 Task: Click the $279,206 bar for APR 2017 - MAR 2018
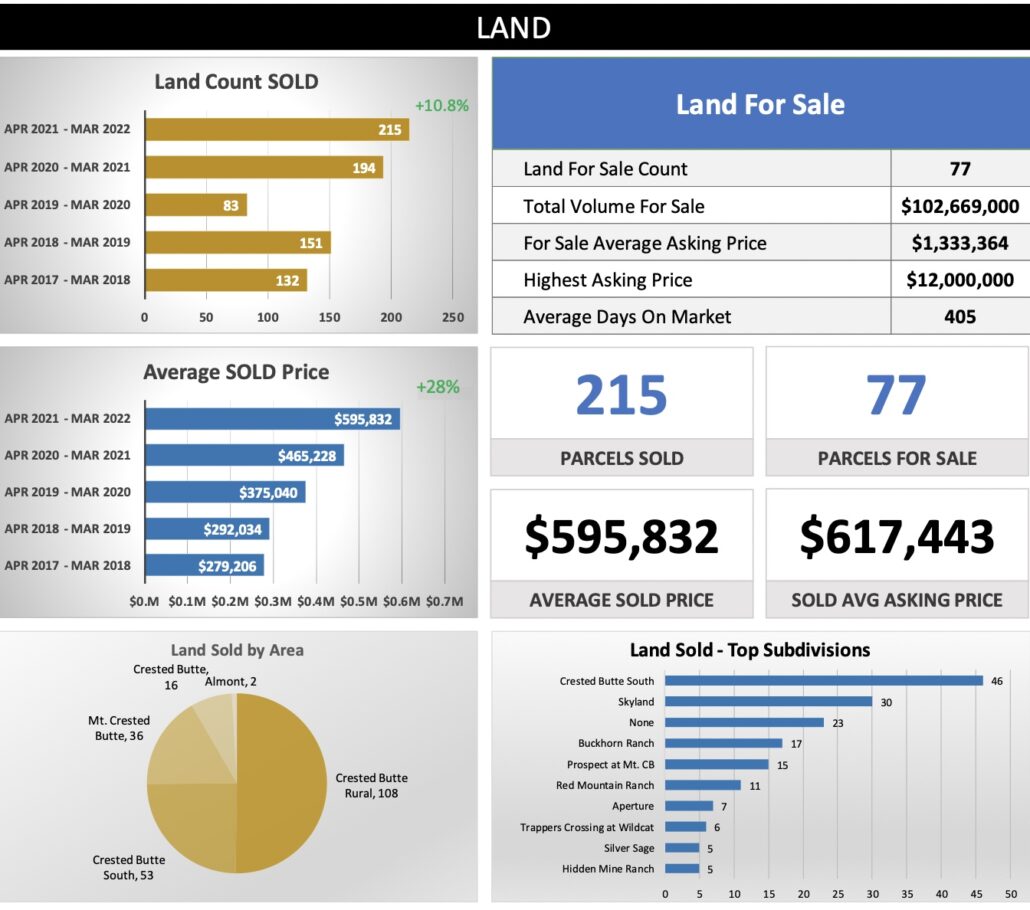point(204,565)
